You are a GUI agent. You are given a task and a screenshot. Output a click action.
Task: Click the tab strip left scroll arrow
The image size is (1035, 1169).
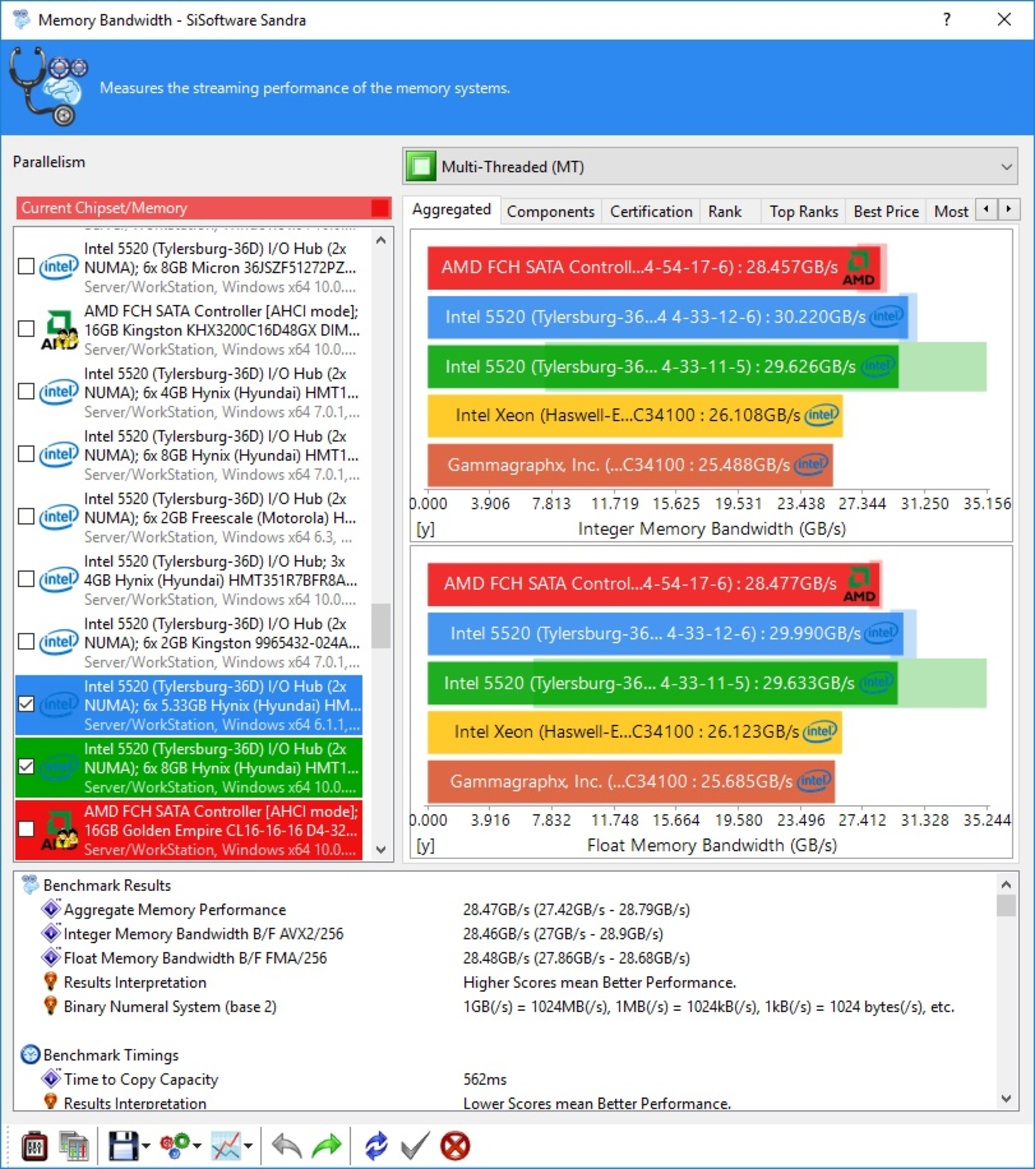[987, 209]
